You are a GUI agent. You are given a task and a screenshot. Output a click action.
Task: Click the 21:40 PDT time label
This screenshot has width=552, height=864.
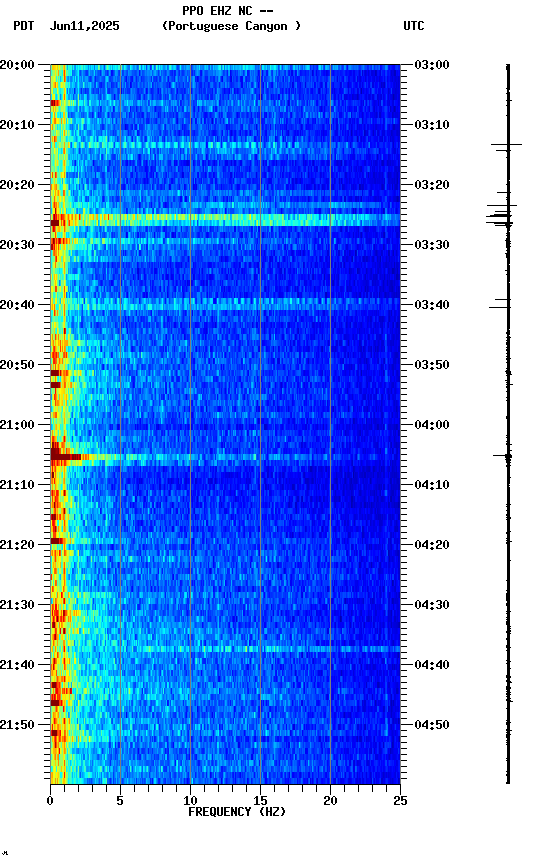(x=17, y=666)
